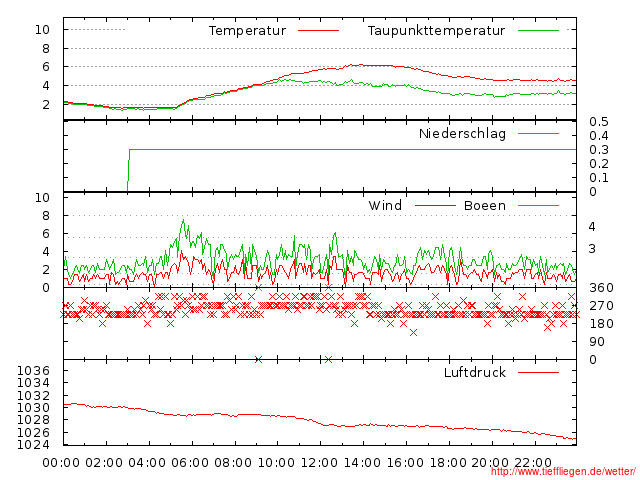Click the 14:00 time axis label
Viewport: 640px width, 480px height.
pyautogui.click(x=362, y=463)
